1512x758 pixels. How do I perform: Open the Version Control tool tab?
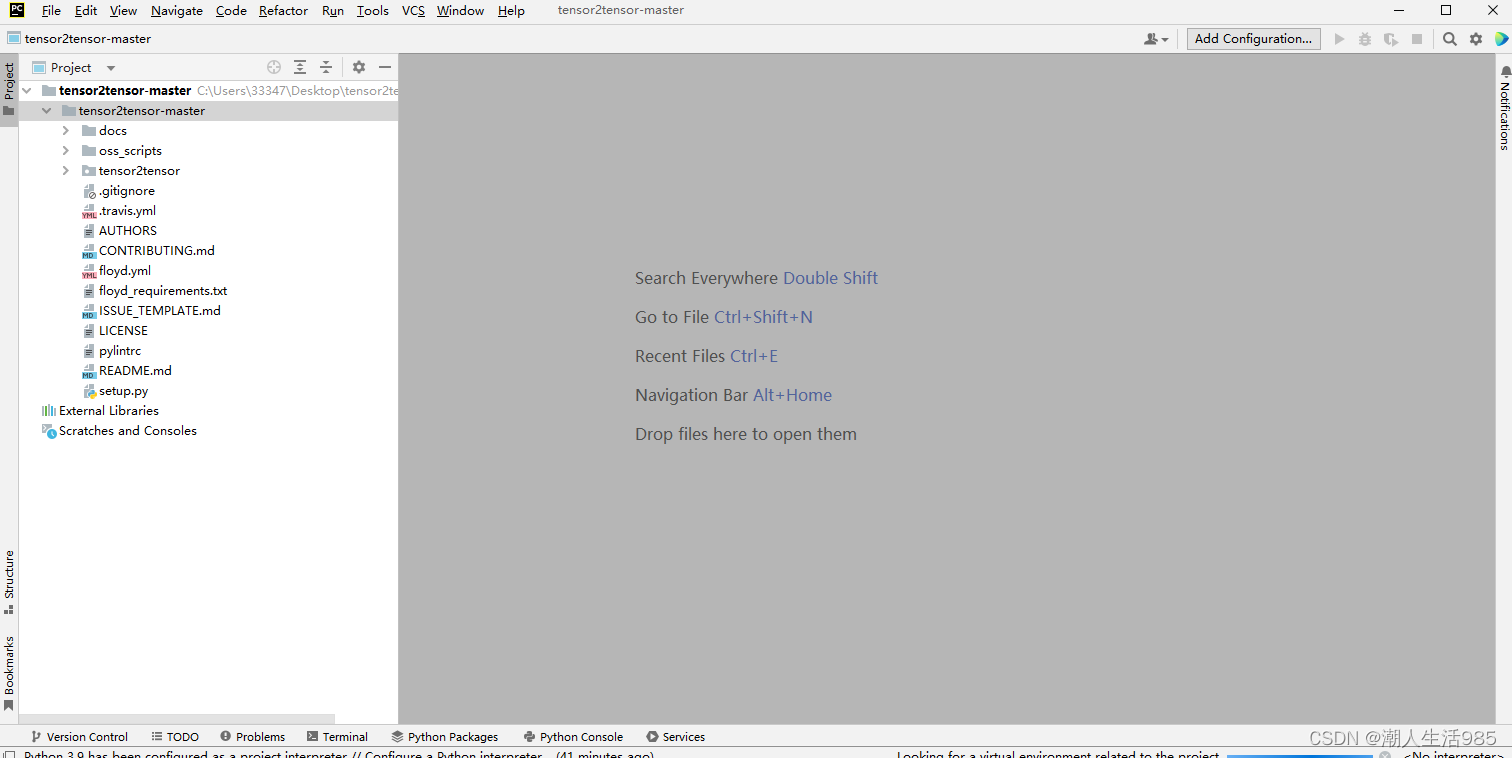80,737
